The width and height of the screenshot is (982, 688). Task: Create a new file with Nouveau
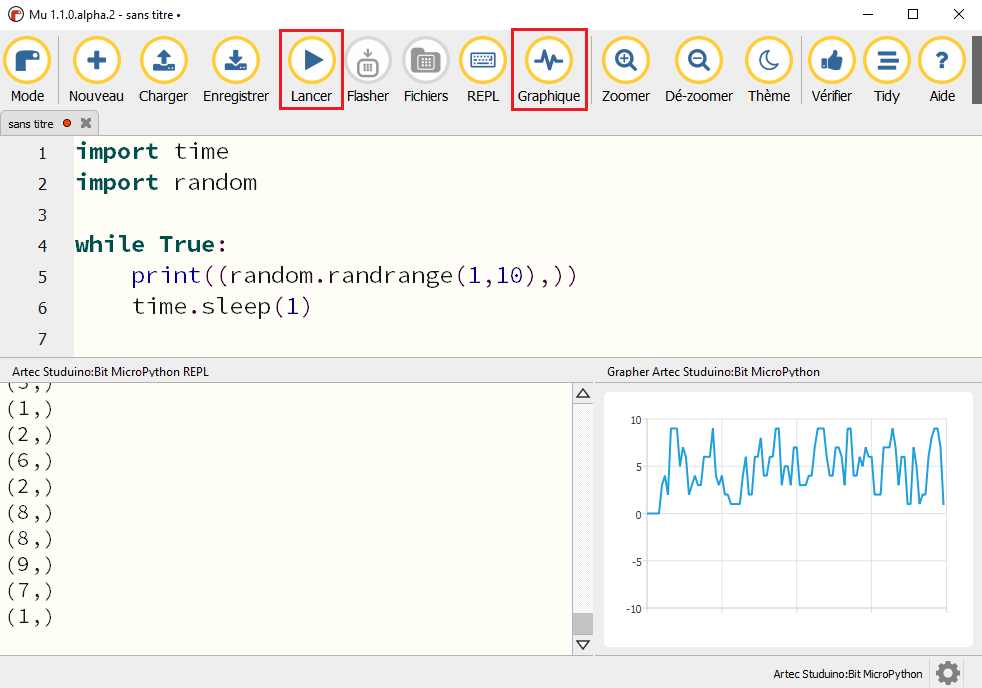(96, 69)
